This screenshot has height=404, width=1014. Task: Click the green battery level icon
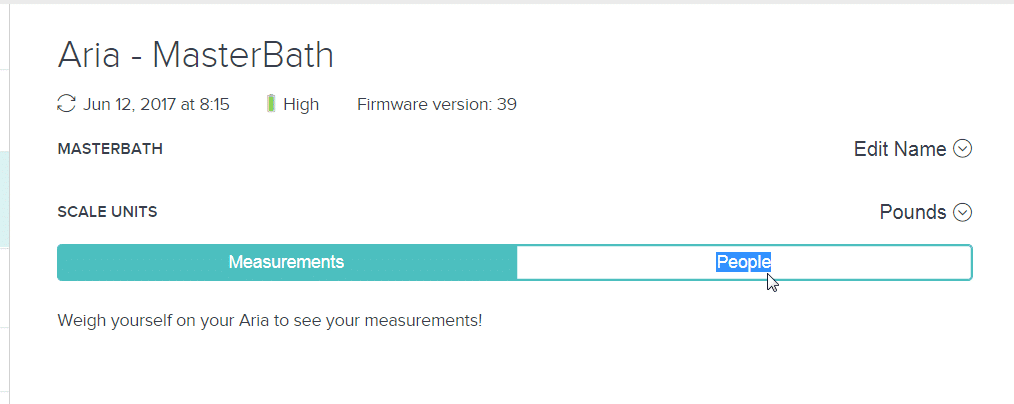point(271,104)
